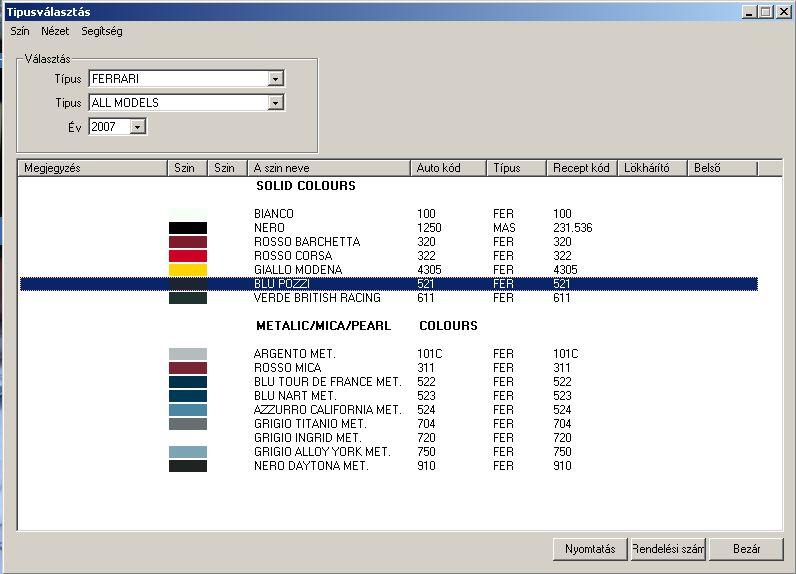Select the BIANCO color row
Image resolution: width=796 pixels, height=574 pixels.
pyautogui.click(x=274, y=214)
